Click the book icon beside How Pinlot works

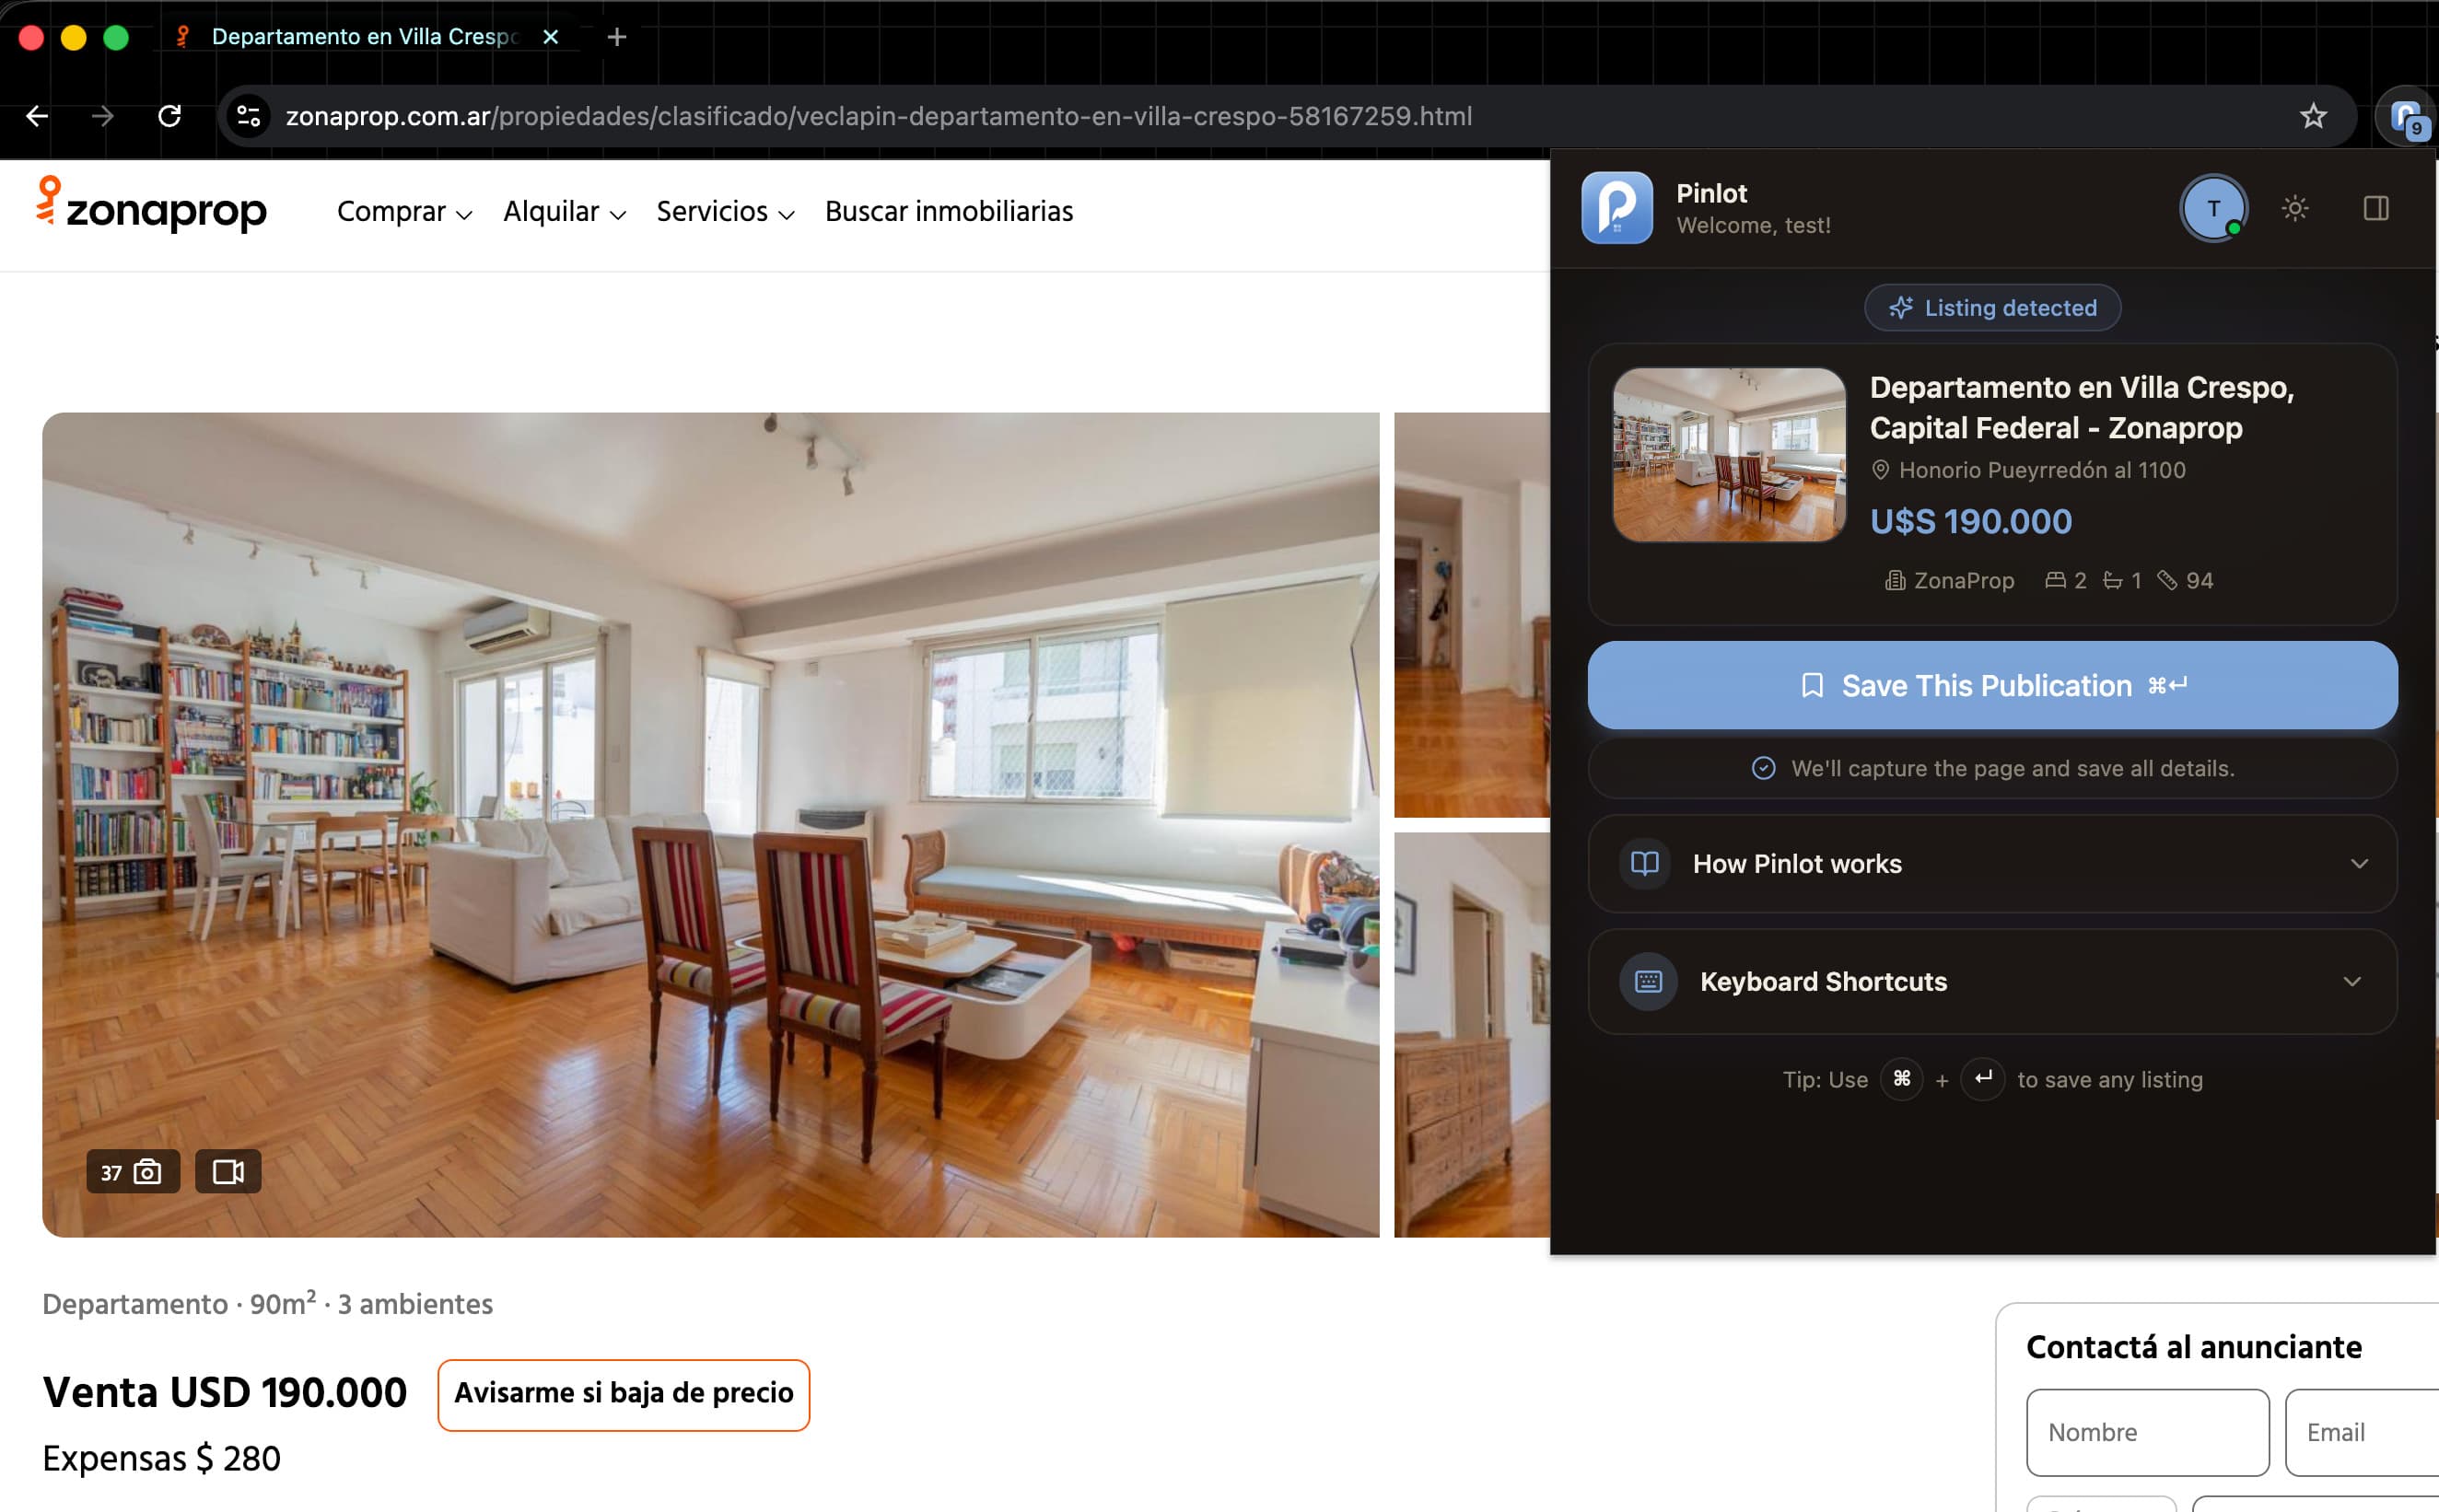1645,864
